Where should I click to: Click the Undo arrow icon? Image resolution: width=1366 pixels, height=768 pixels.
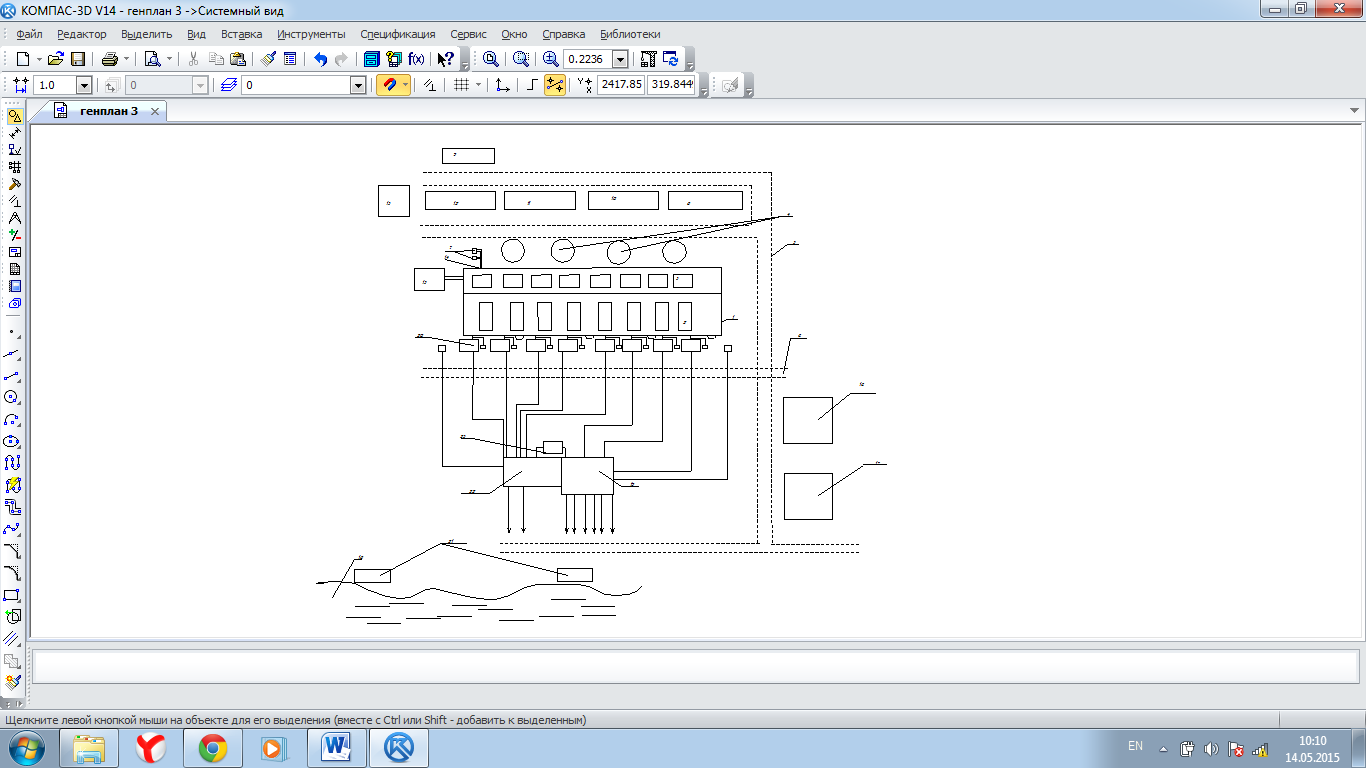pyautogui.click(x=320, y=59)
